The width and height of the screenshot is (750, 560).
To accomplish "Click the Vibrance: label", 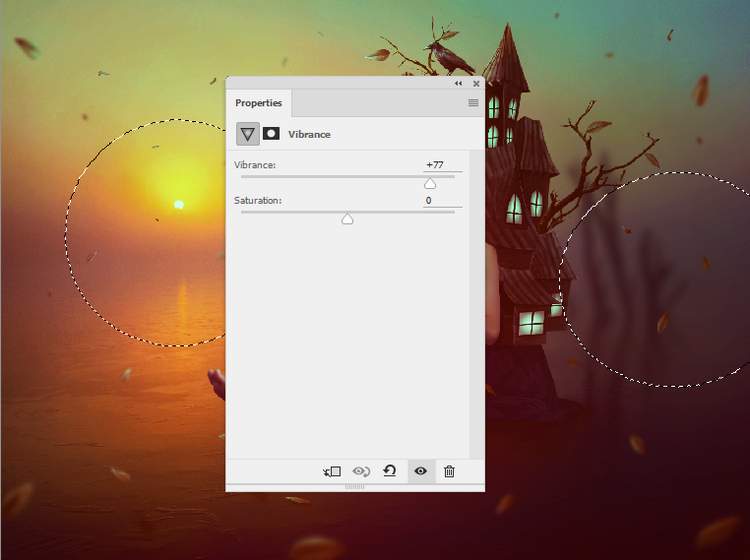I will point(254,165).
